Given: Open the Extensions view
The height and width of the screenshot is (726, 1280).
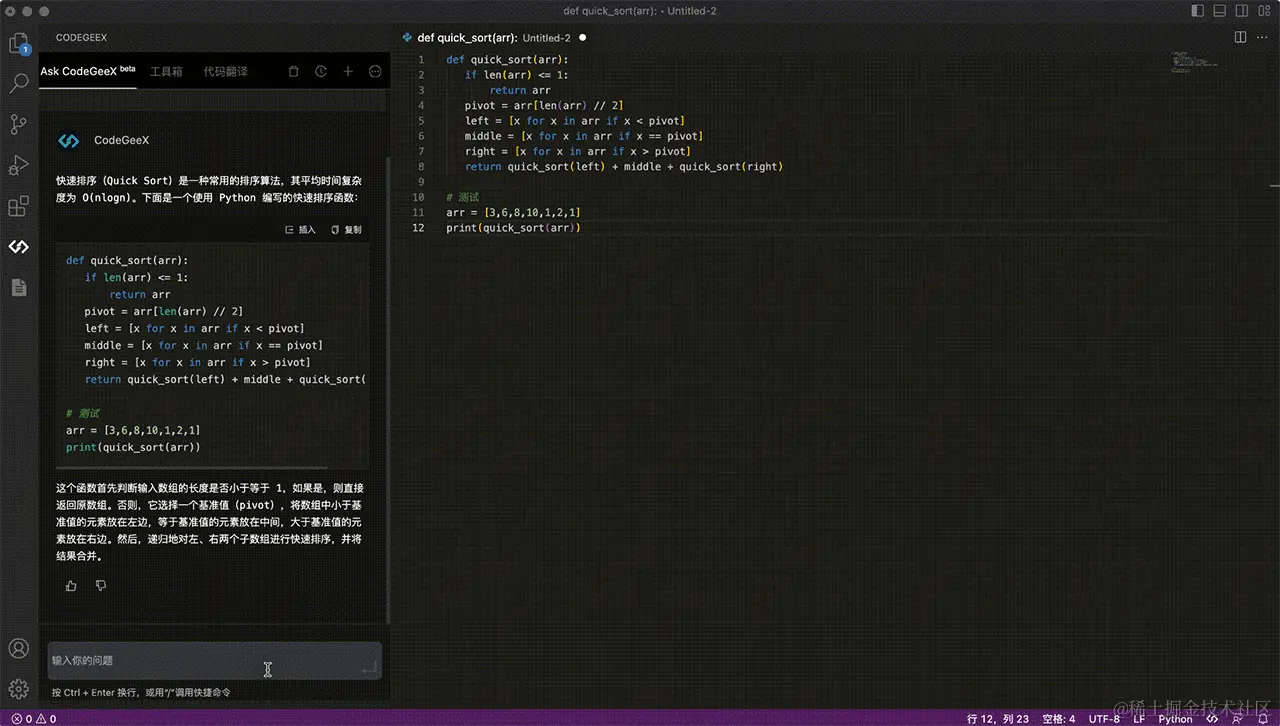Looking at the screenshot, I should coord(19,206).
